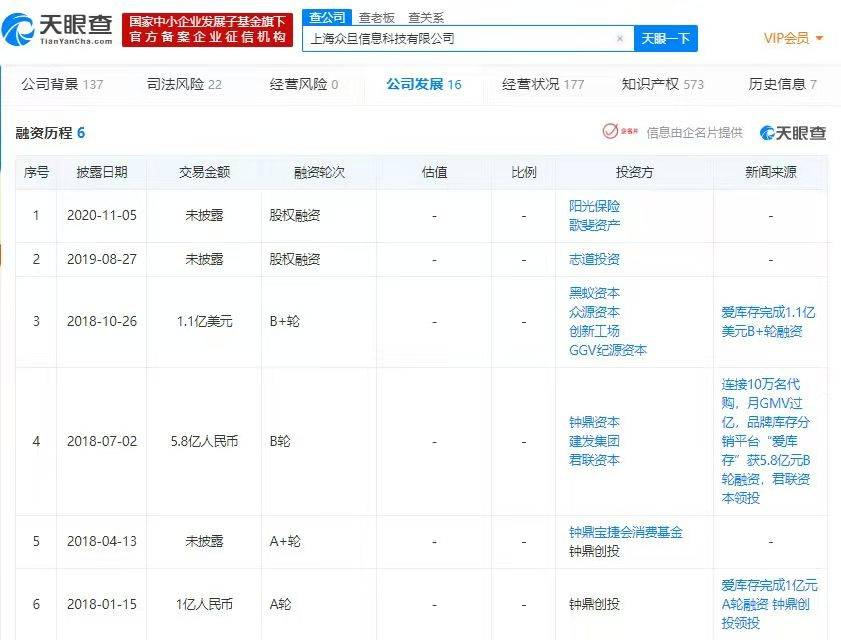Click date cell 2018-01-15
Viewport: 841px width, 640px height.
click(x=102, y=605)
